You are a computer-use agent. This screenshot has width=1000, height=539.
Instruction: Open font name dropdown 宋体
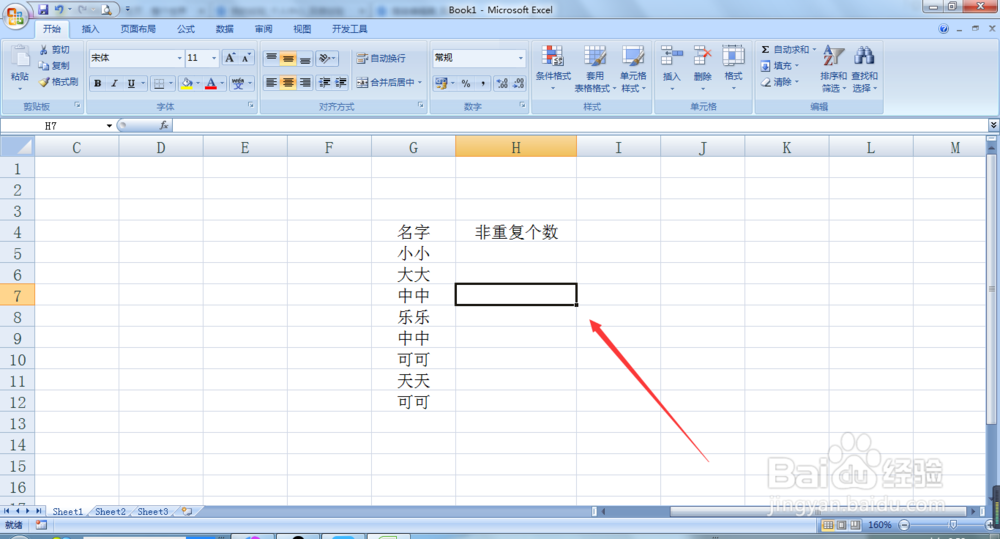pyautogui.click(x=179, y=58)
